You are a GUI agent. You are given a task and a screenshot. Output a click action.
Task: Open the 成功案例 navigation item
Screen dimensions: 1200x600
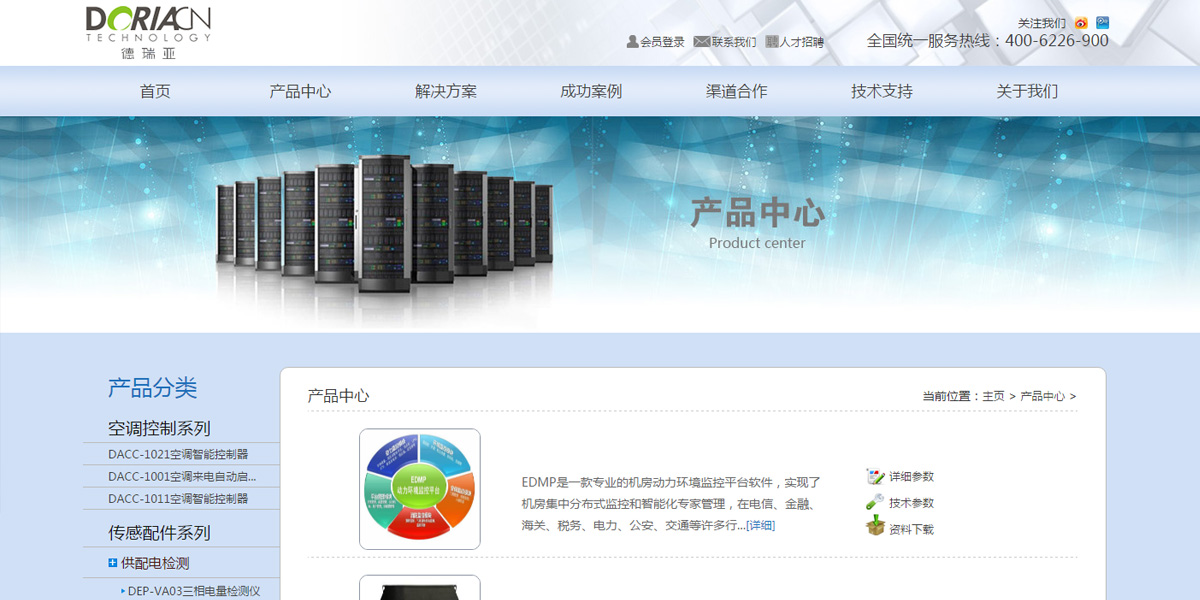[x=591, y=91]
